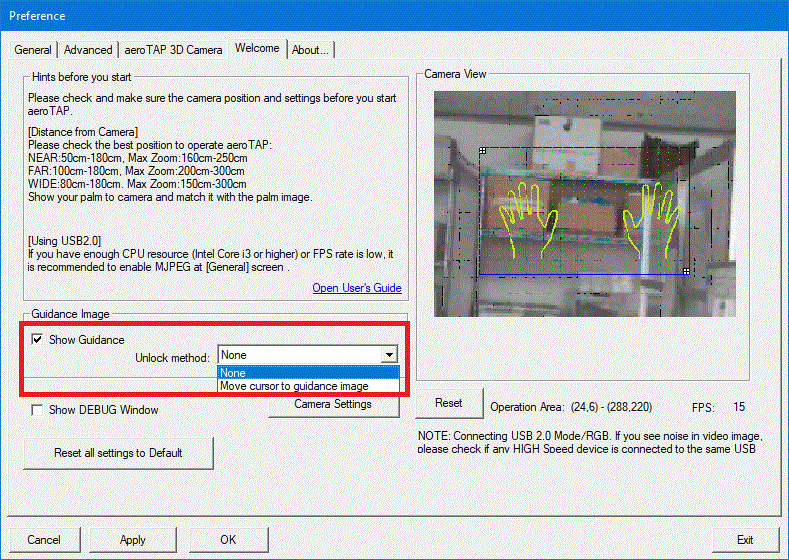Click the Unlock method combo box field
Viewport: 789px width, 560px height.
307,355
